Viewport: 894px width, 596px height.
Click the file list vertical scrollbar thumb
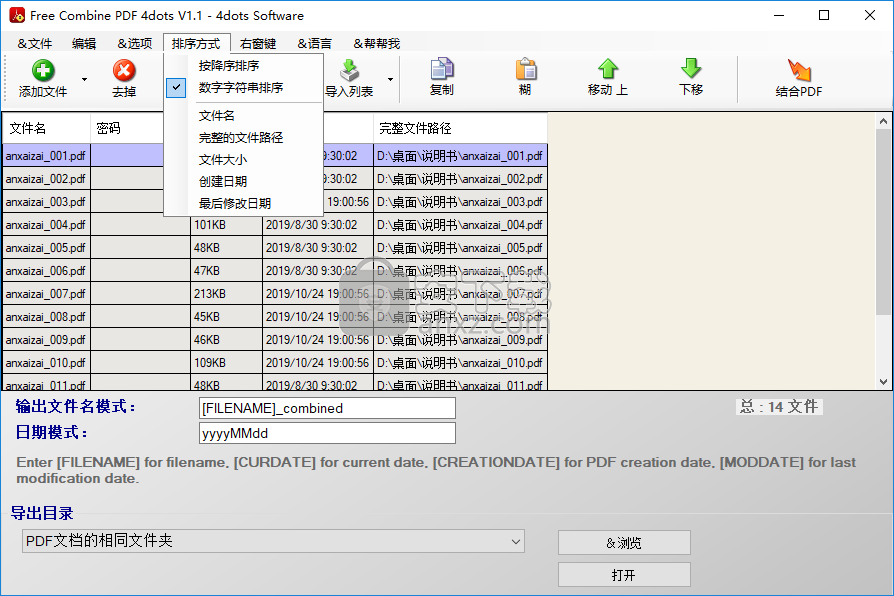point(883,221)
